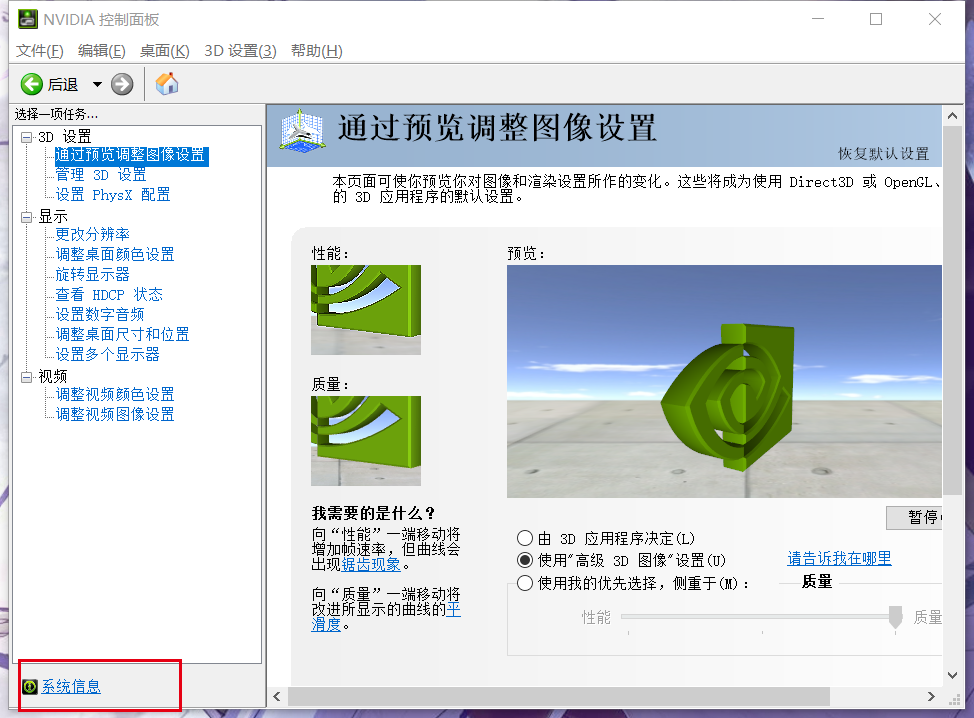This screenshot has width=974, height=718.
Task: Click the NVIDIA title bar app icon
Action: (x=27, y=19)
